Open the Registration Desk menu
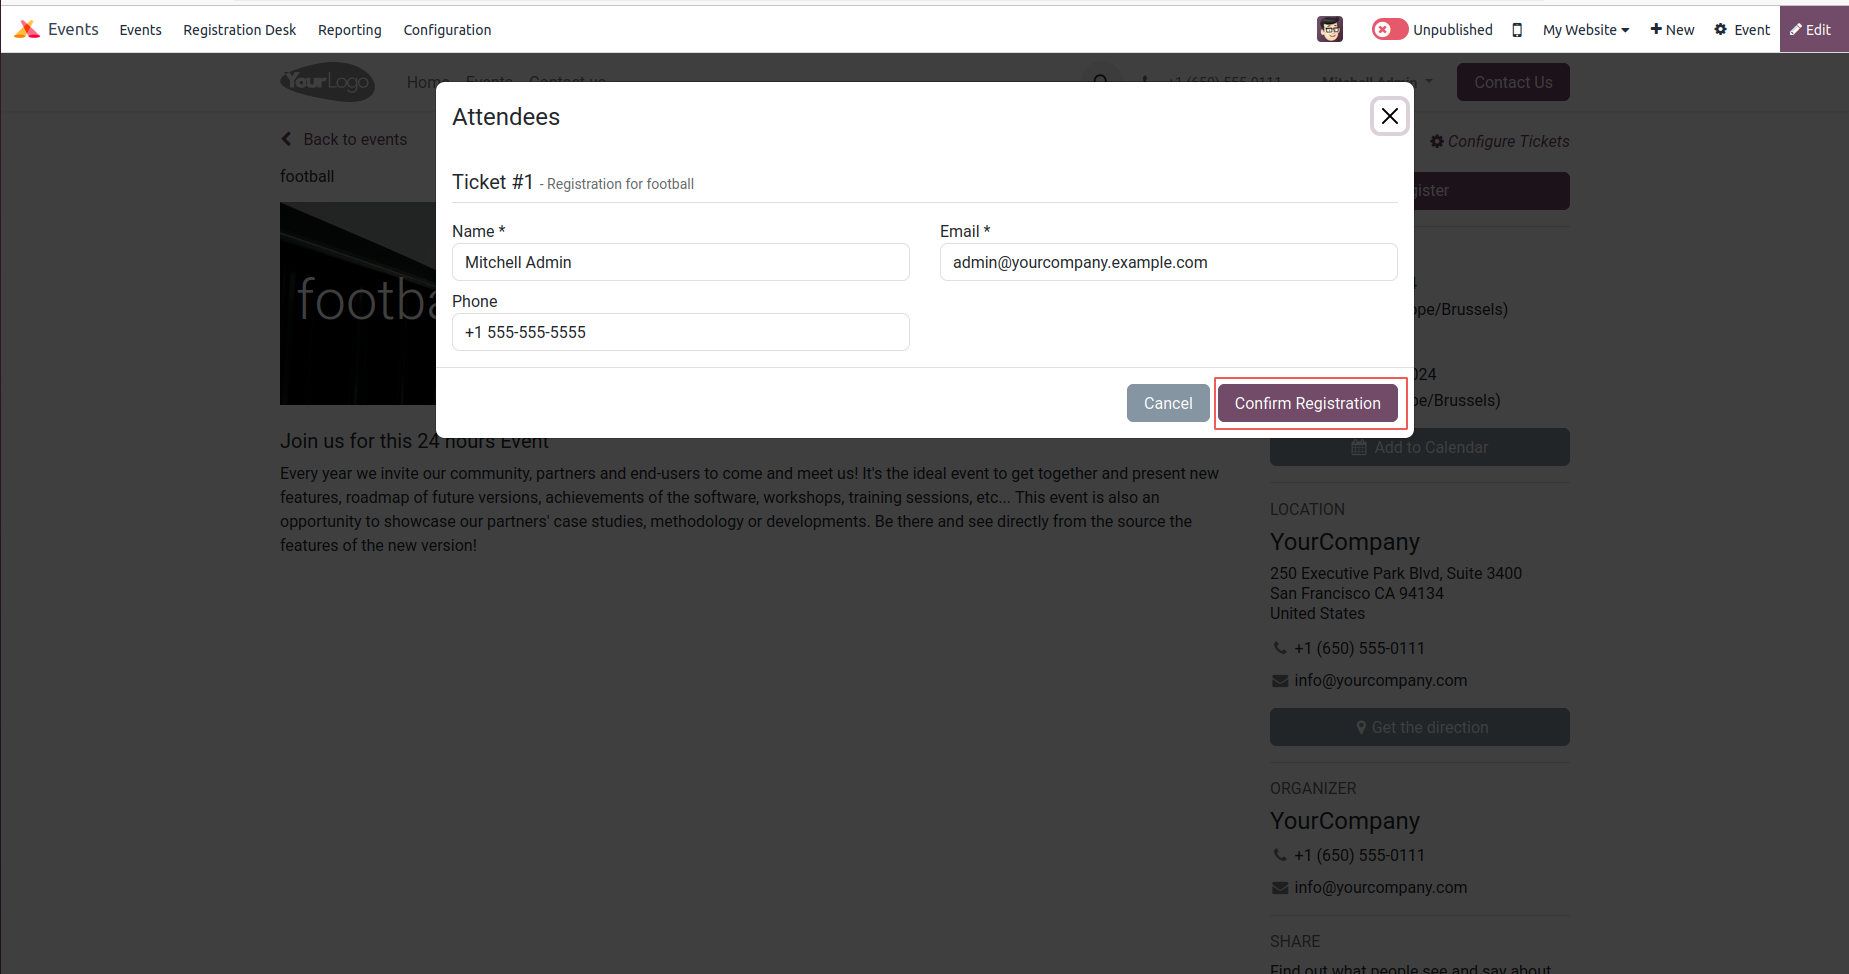1849x974 pixels. tap(239, 30)
